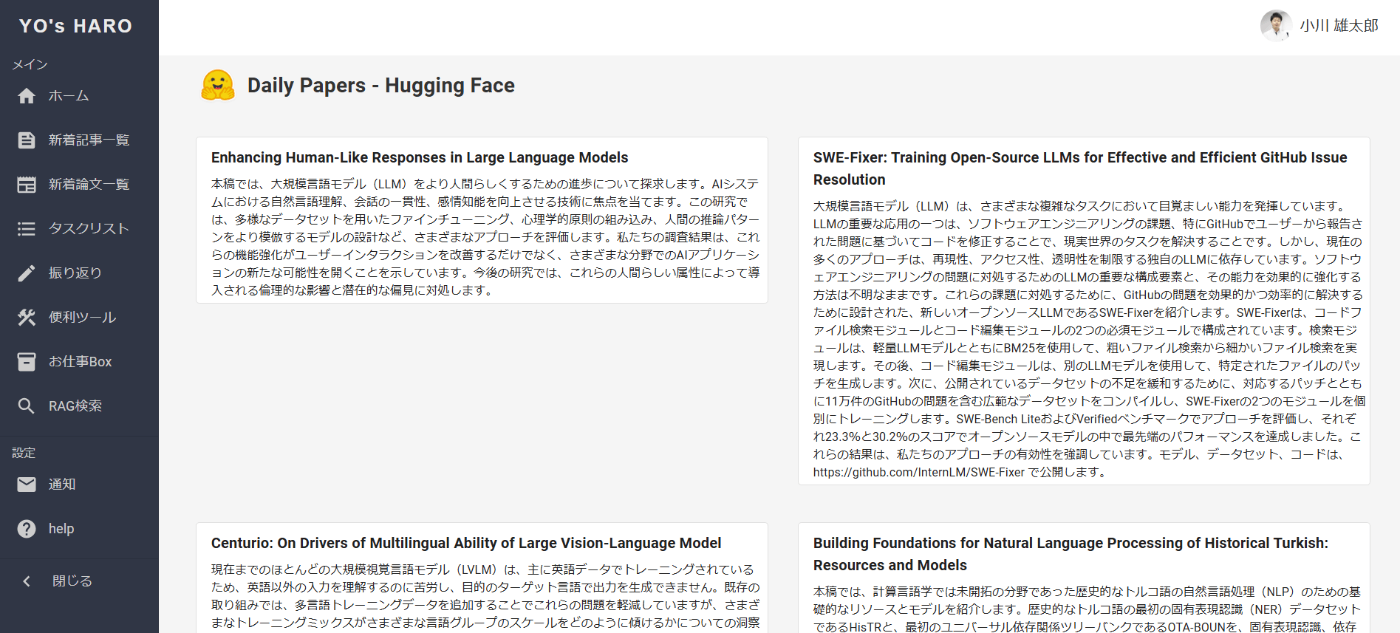Open the RAG検索 menu item

click(x=75, y=406)
